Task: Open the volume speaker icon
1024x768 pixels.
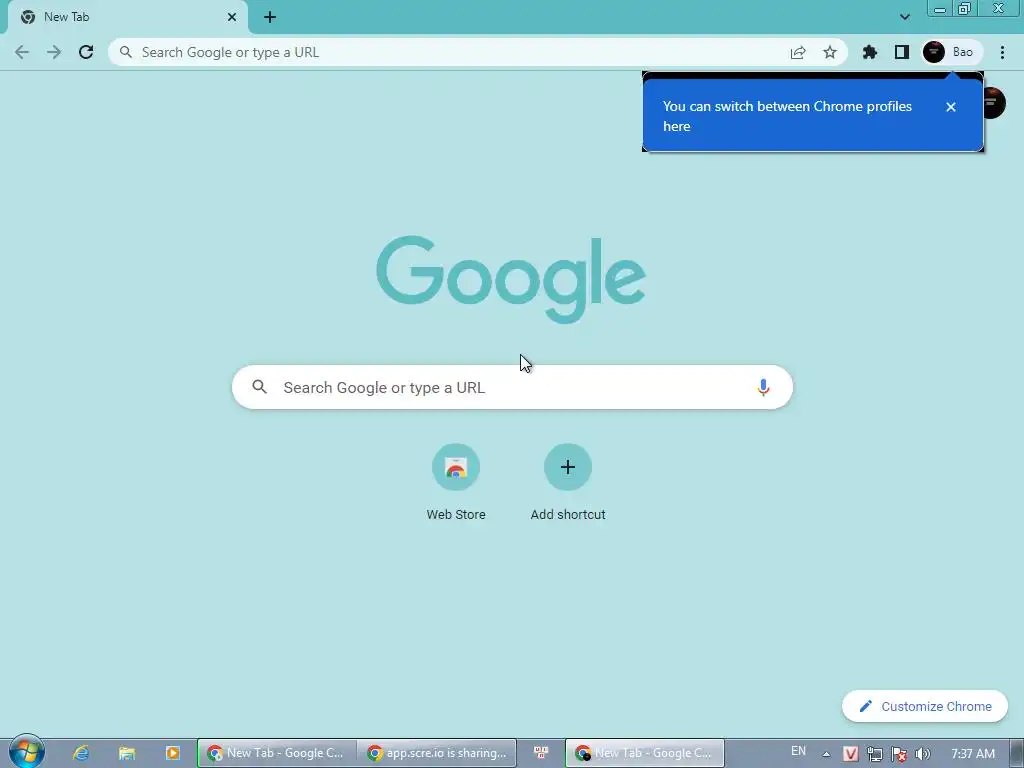Action: (923, 754)
